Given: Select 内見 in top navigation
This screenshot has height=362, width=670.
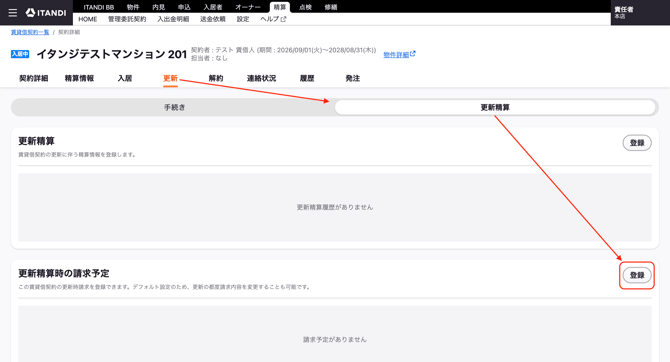Looking at the screenshot, I should pyautogui.click(x=159, y=7).
